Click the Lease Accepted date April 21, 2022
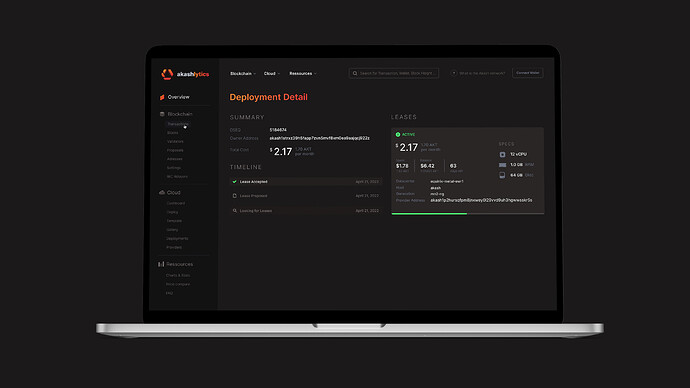Viewport: 690px width, 388px height. pyautogui.click(x=367, y=182)
